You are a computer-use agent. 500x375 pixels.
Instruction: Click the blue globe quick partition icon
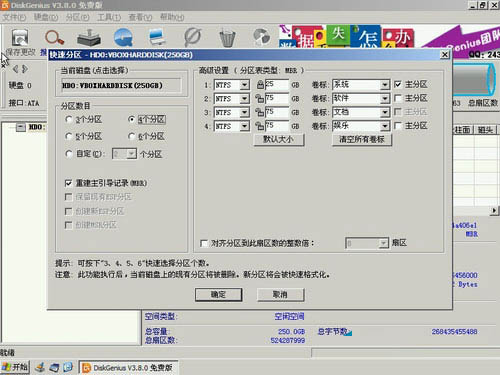pyautogui.click(x=123, y=38)
